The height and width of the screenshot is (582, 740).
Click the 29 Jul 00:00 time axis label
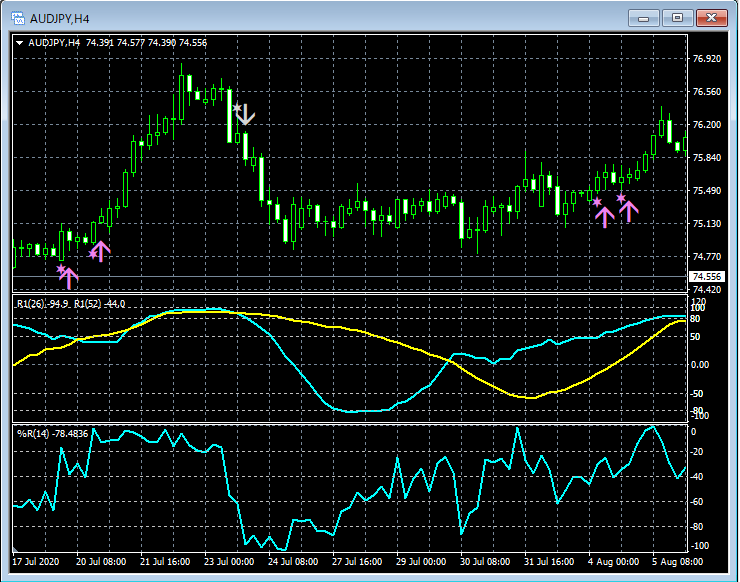(421, 562)
